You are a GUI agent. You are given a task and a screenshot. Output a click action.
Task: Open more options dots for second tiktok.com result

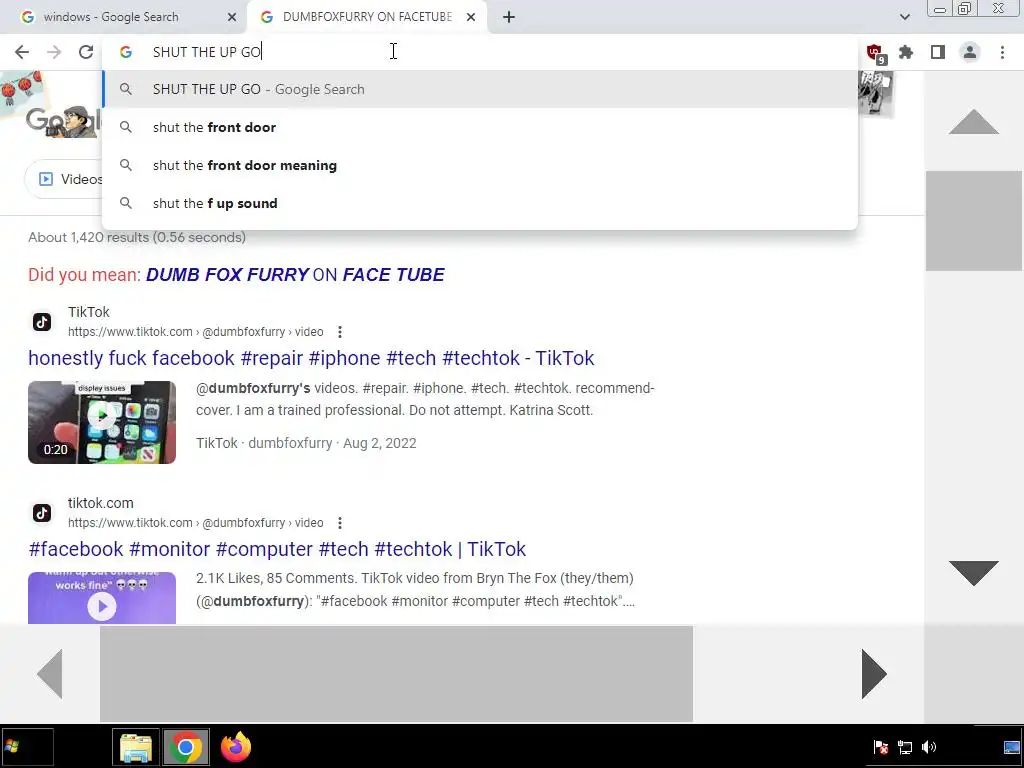click(x=340, y=522)
